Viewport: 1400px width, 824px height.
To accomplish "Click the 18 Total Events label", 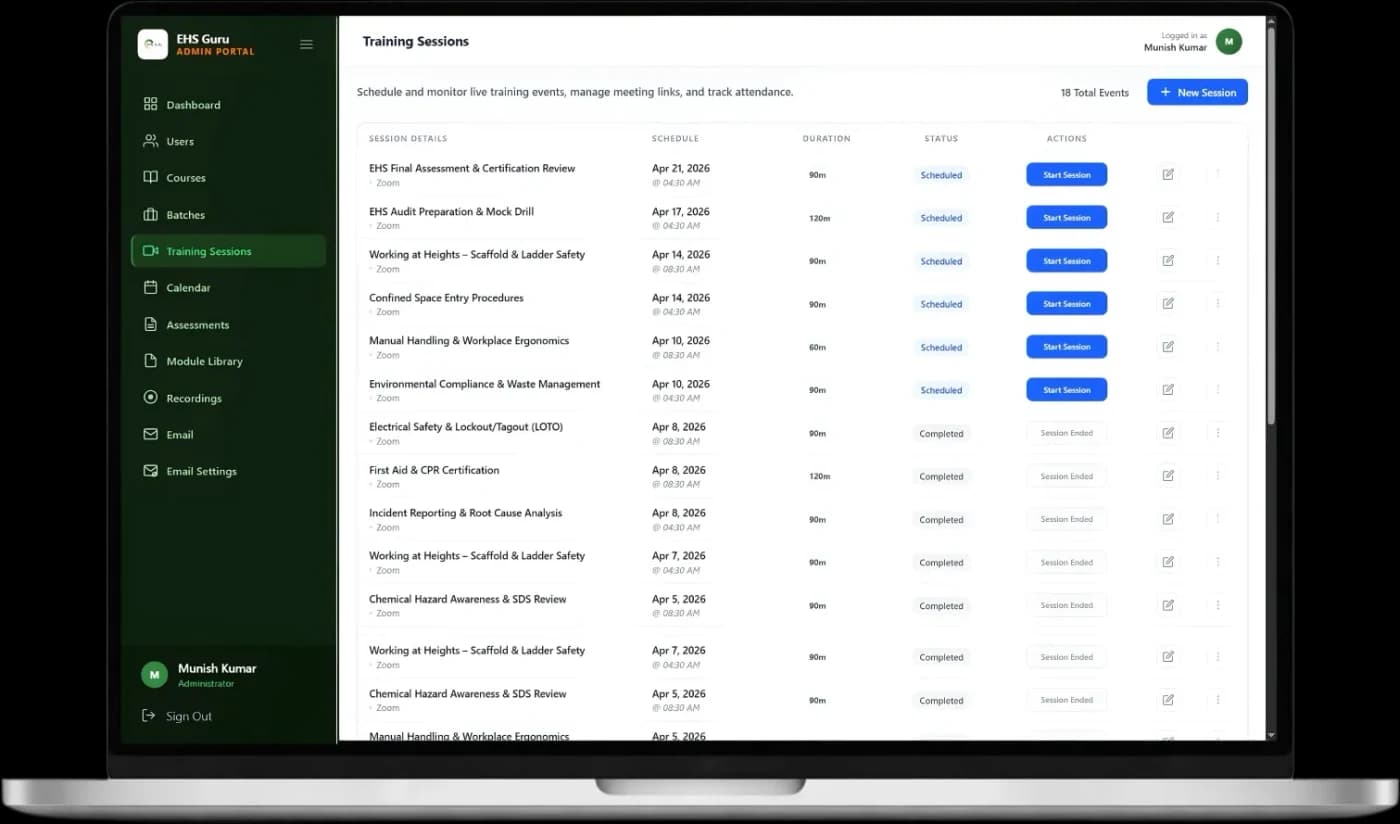I will click(x=1095, y=93).
